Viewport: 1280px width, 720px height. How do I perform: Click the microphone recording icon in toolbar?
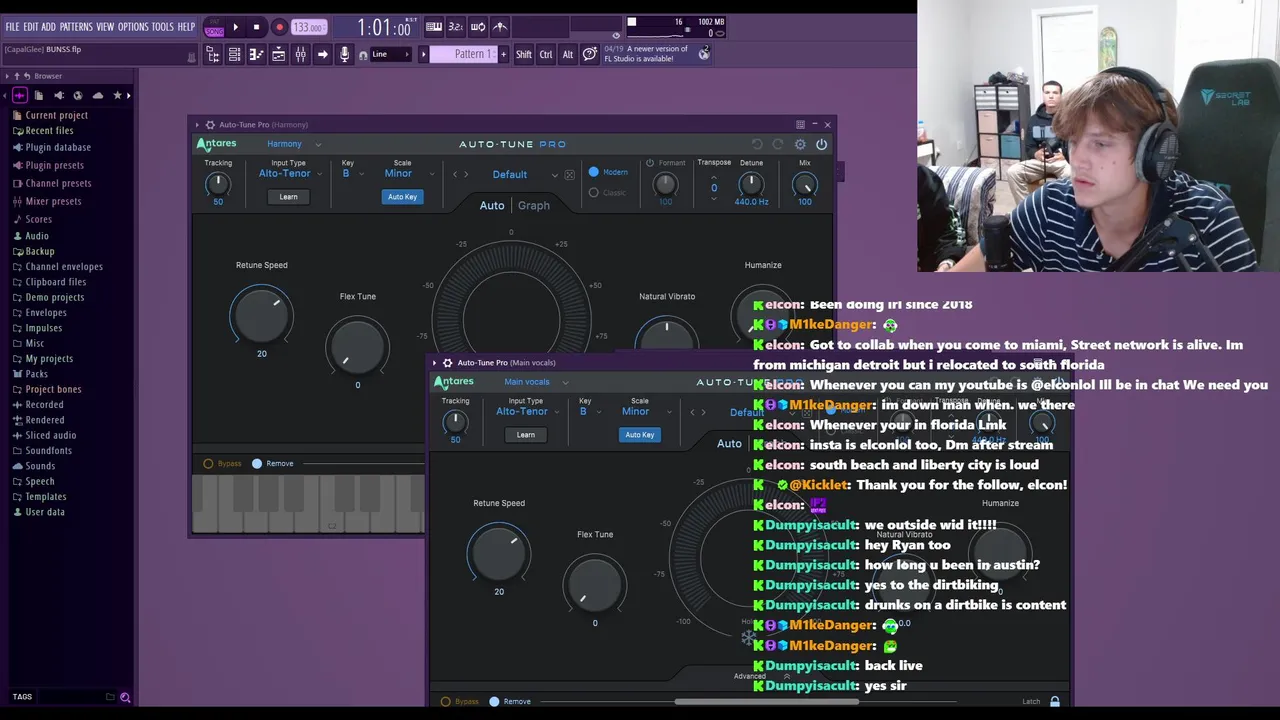pos(344,54)
